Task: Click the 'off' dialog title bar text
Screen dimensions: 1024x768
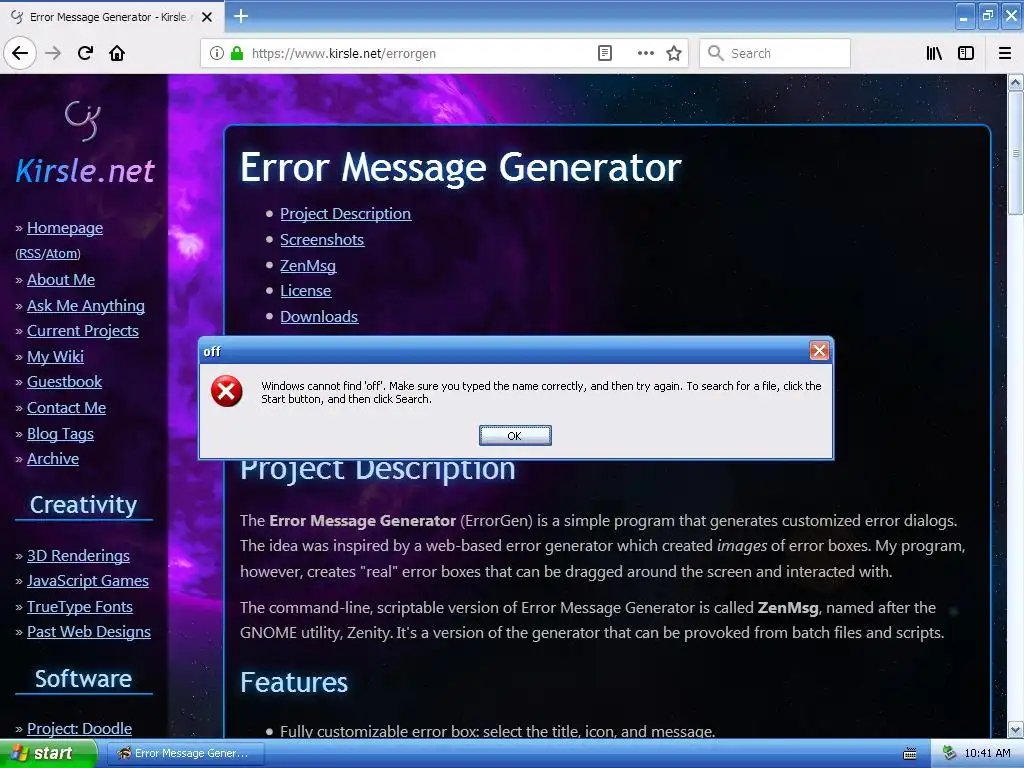Action: point(212,351)
